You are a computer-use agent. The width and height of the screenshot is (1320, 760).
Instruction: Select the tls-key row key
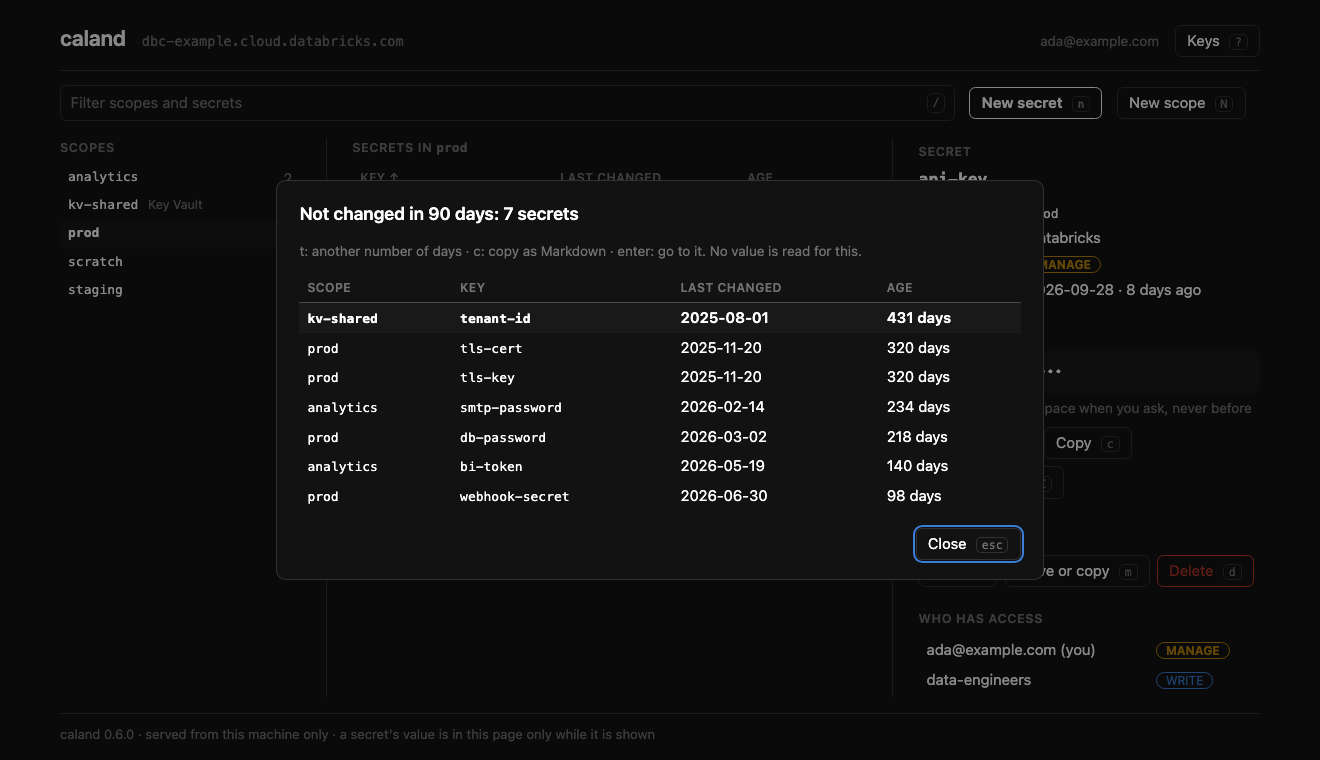click(487, 377)
